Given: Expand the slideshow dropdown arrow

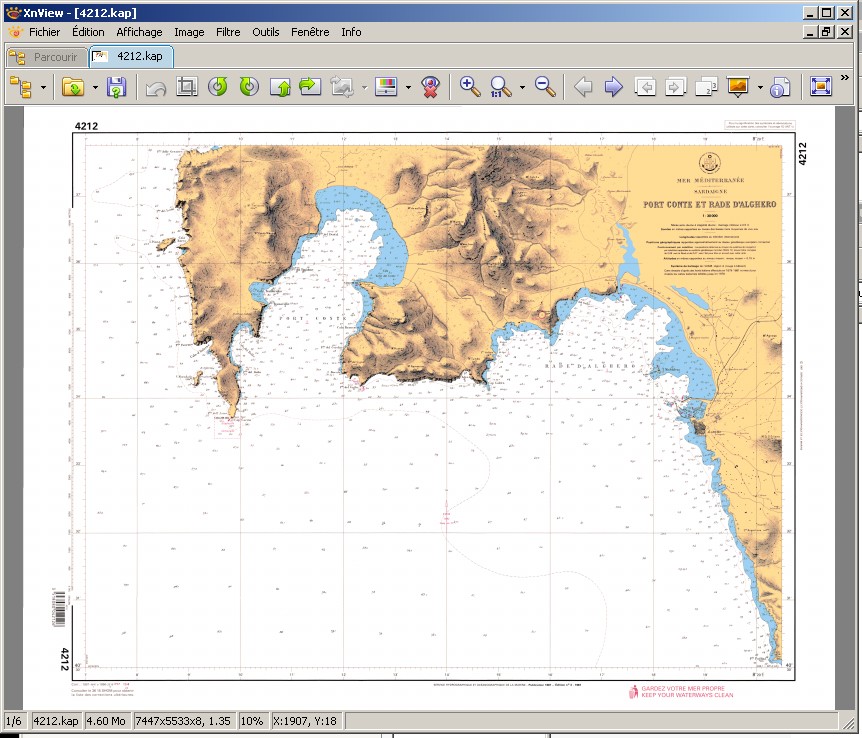Looking at the screenshot, I should pyautogui.click(x=760, y=87).
